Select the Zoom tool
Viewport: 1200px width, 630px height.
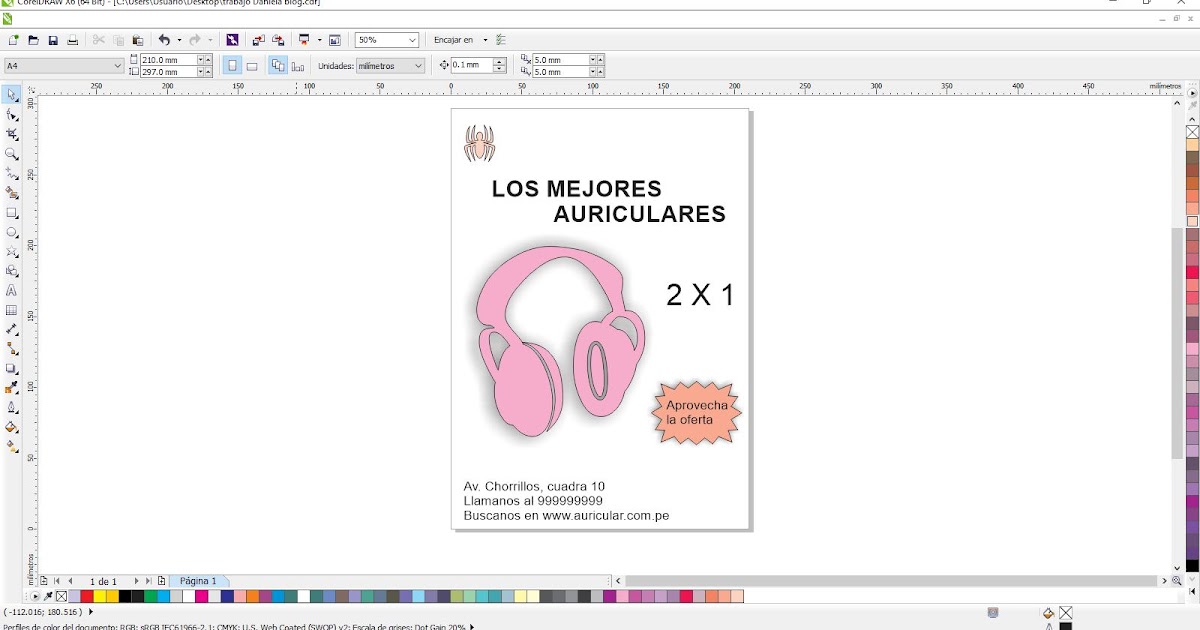[11, 153]
